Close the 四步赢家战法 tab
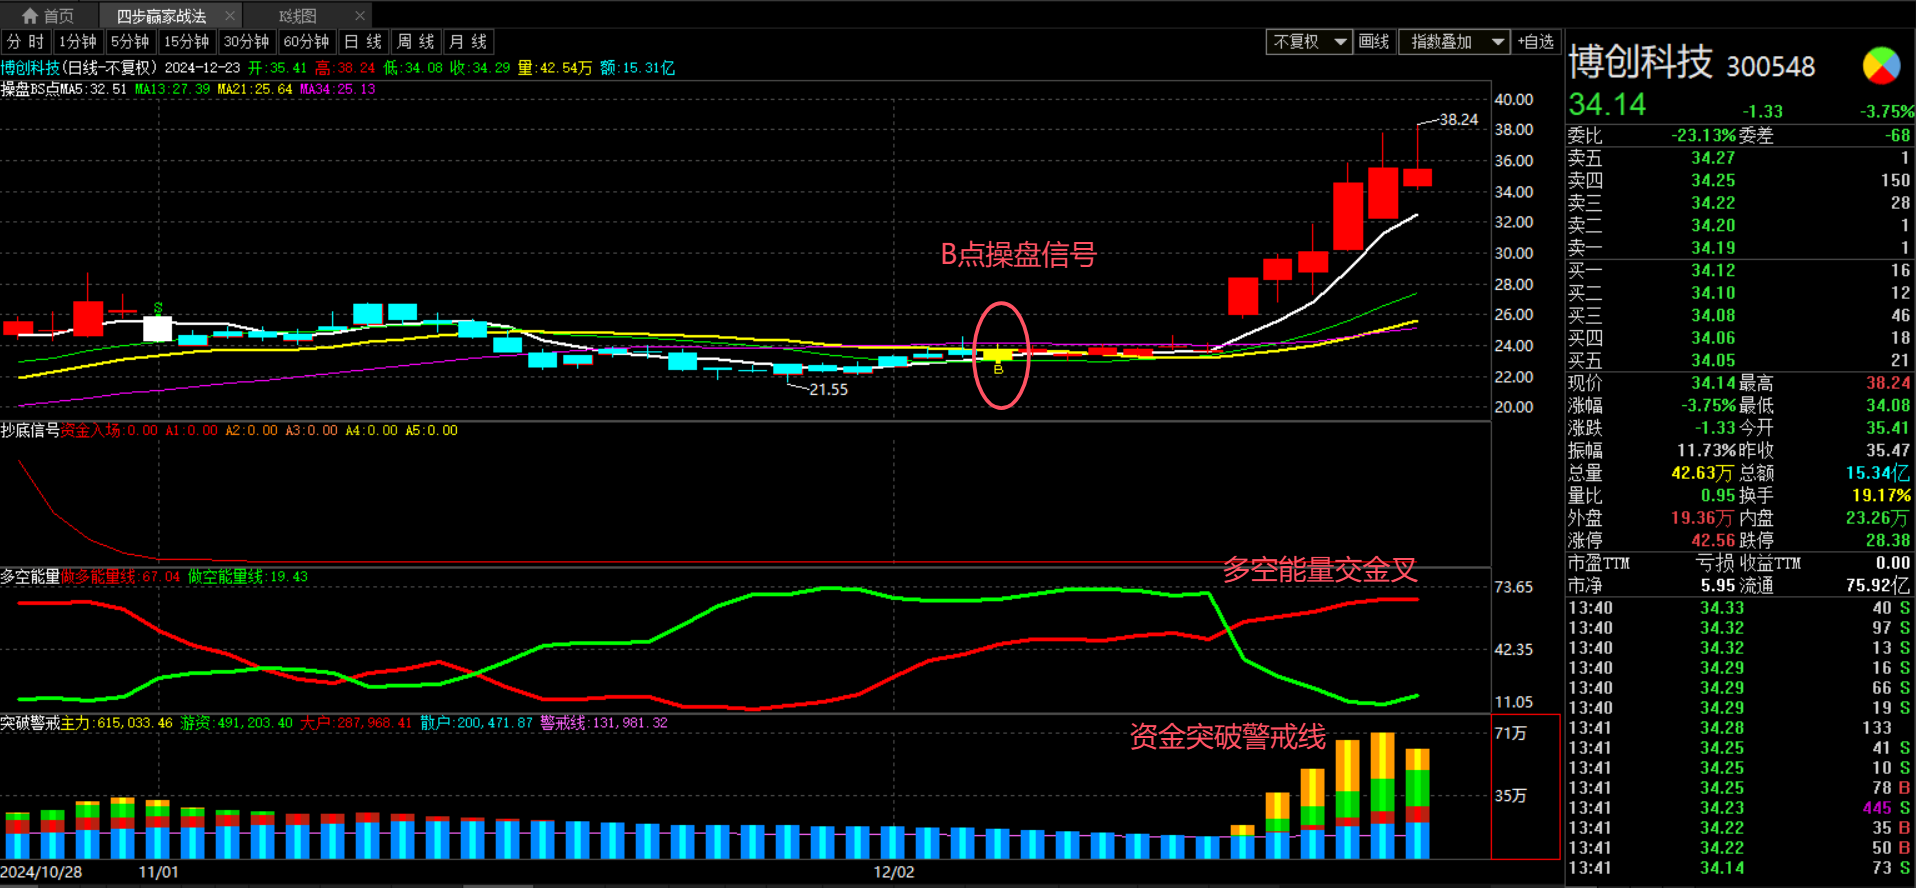Viewport: 1916px width, 888px height. (x=230, y=16)
